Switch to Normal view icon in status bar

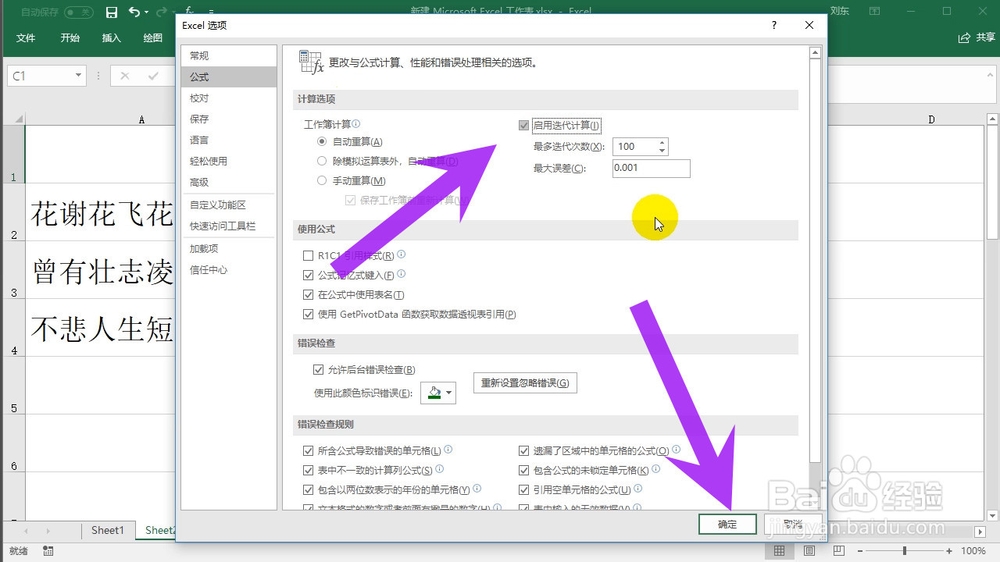[x=779, y=551]
